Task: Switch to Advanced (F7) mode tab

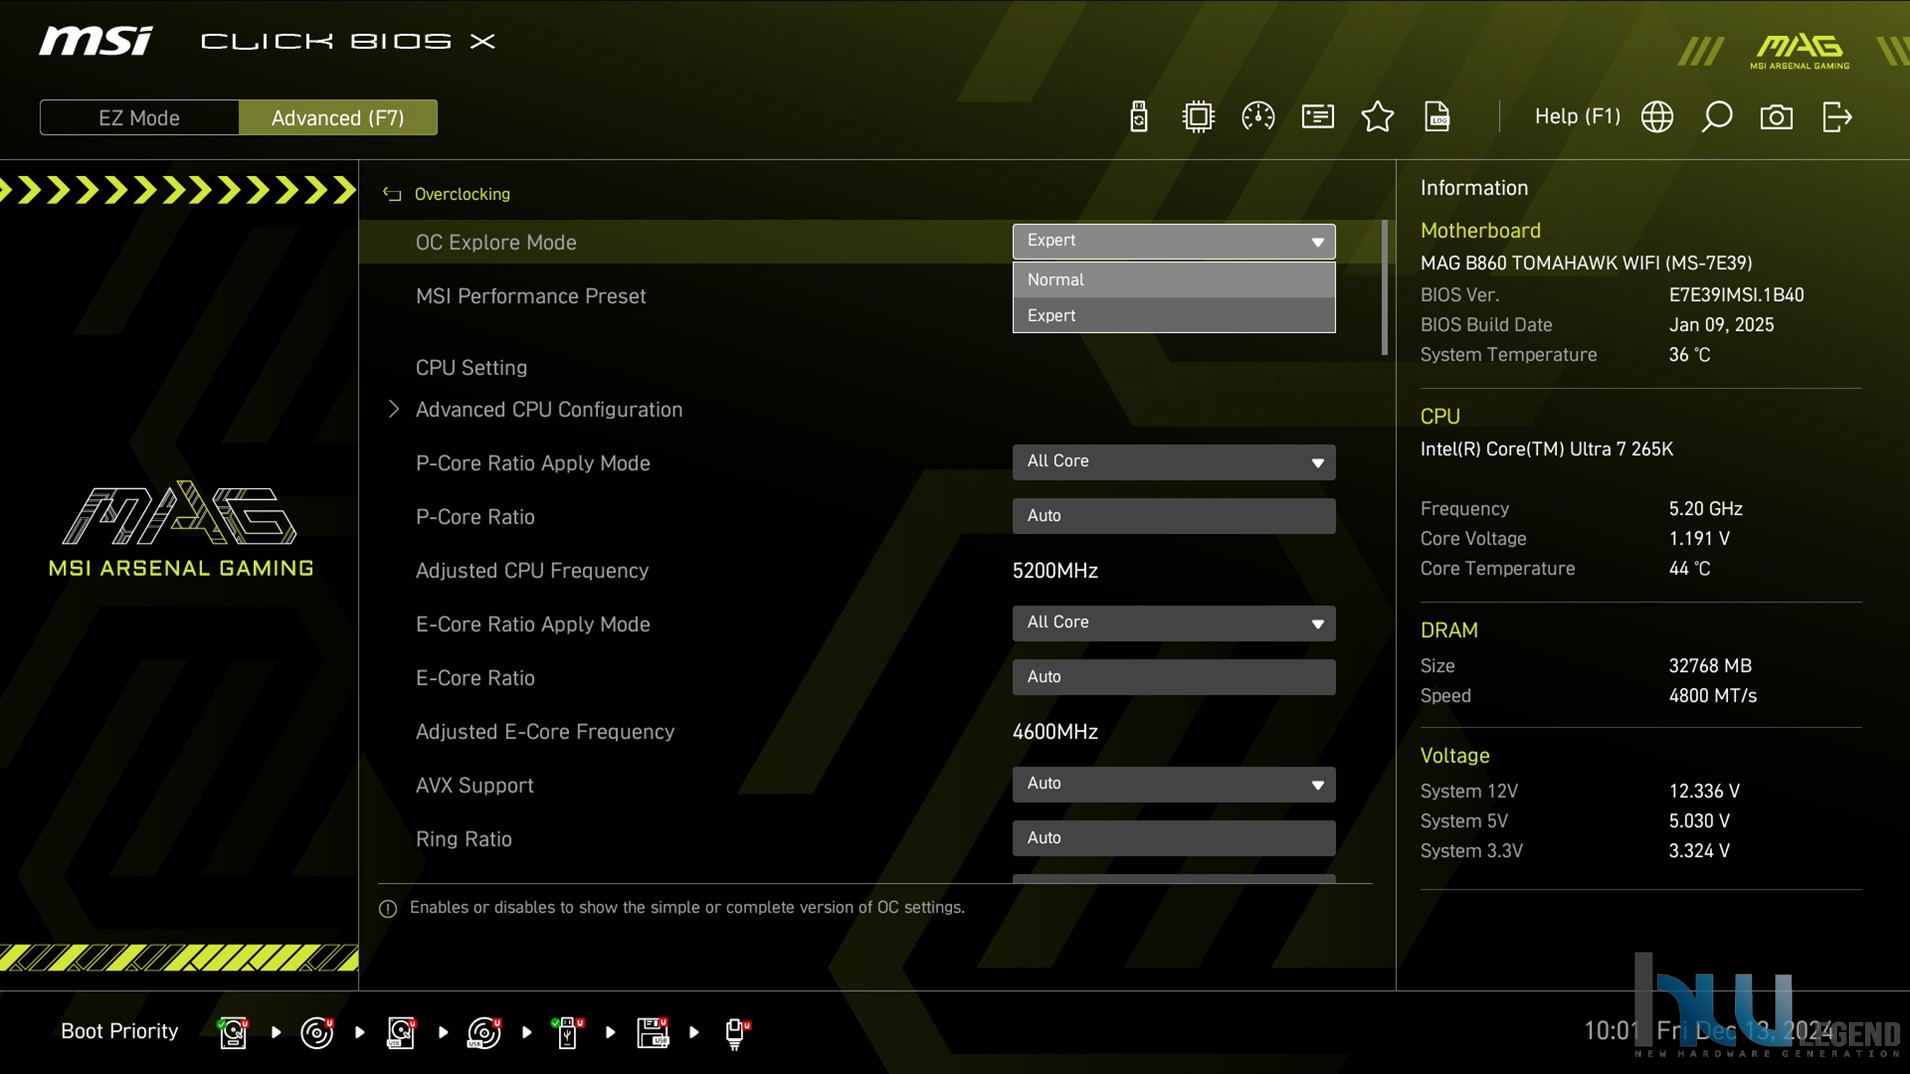Action: [338, 118]
